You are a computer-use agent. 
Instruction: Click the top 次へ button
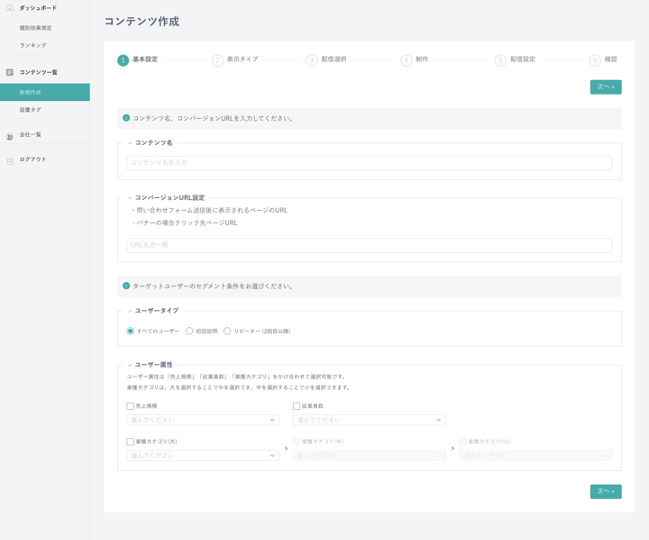tap(605, 87)
